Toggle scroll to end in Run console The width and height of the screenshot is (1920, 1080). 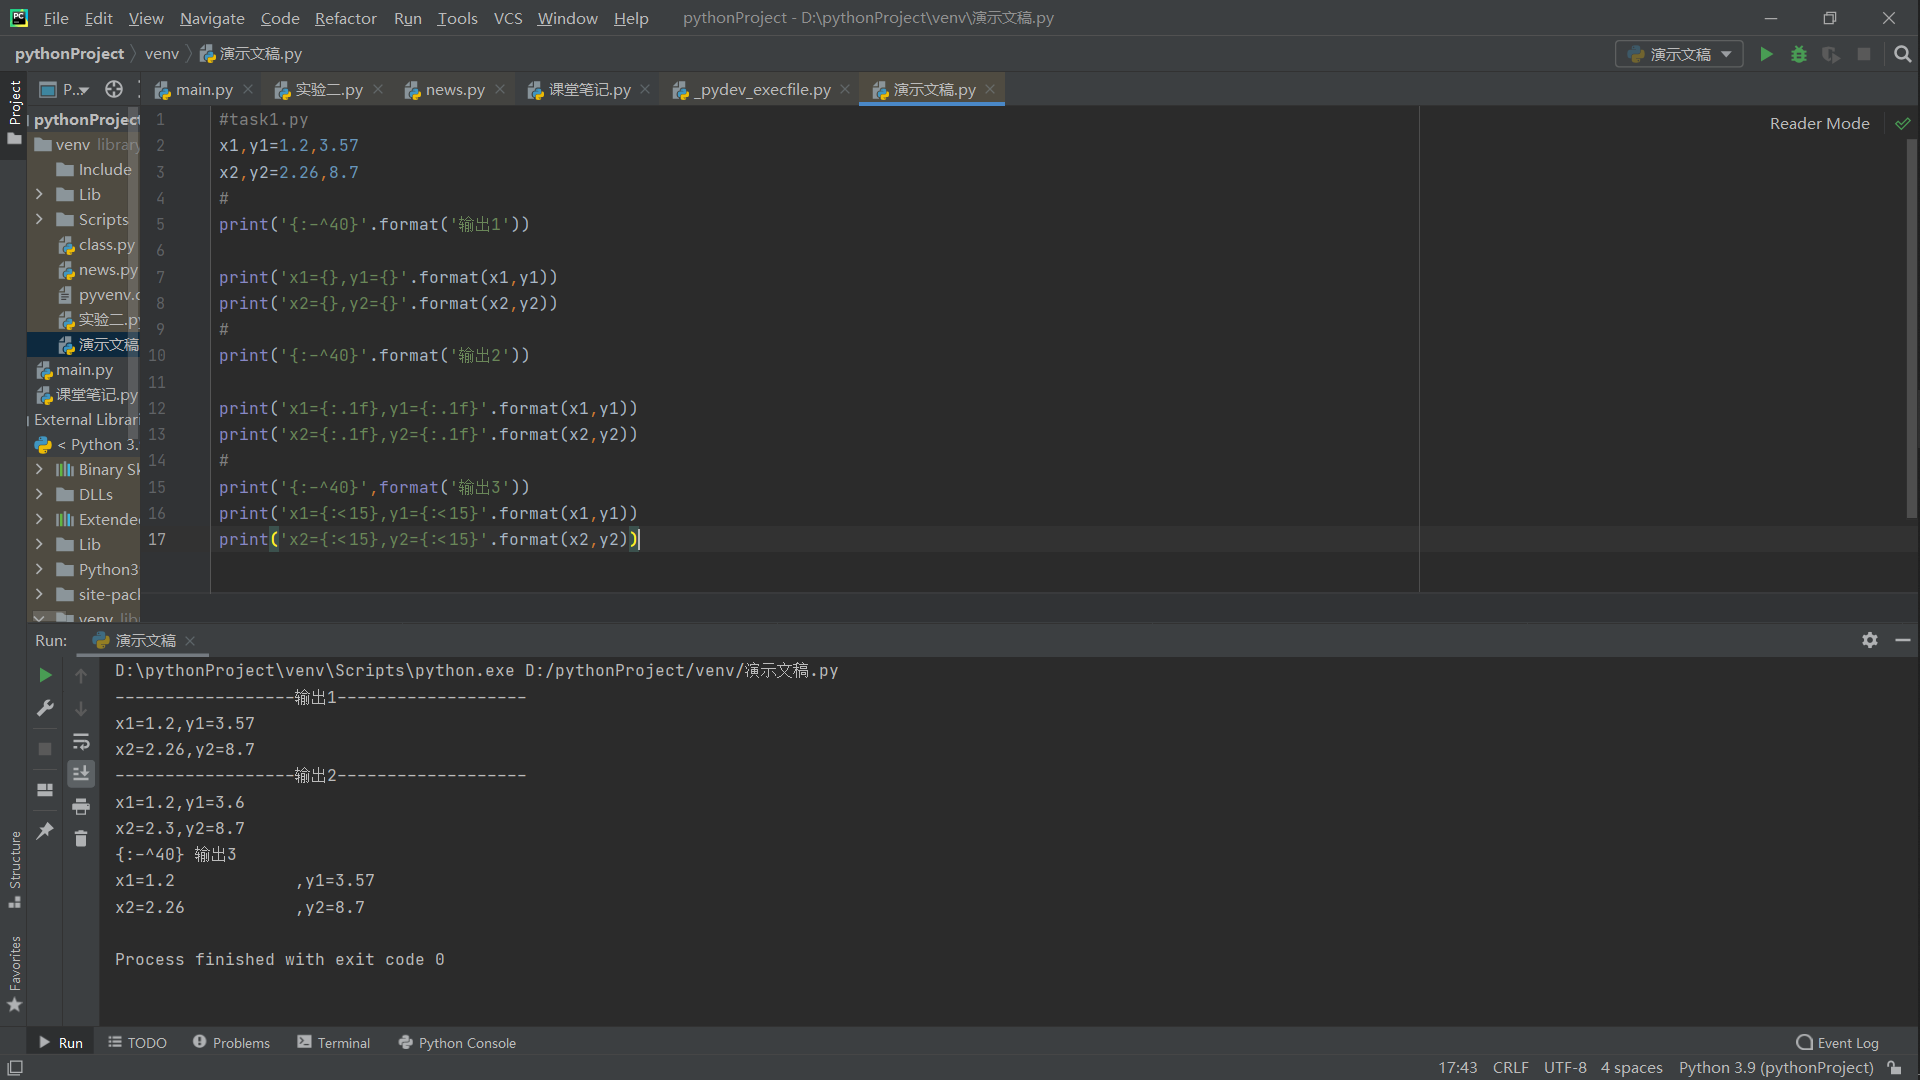(x=81, y=773)
